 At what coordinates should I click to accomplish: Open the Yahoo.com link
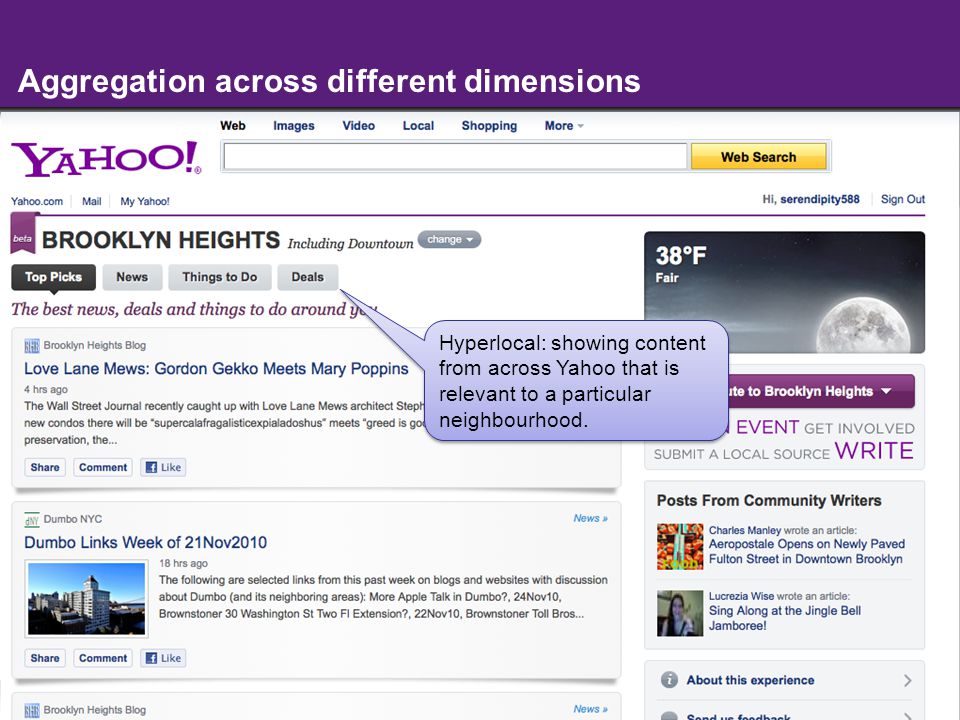(37, 201)
